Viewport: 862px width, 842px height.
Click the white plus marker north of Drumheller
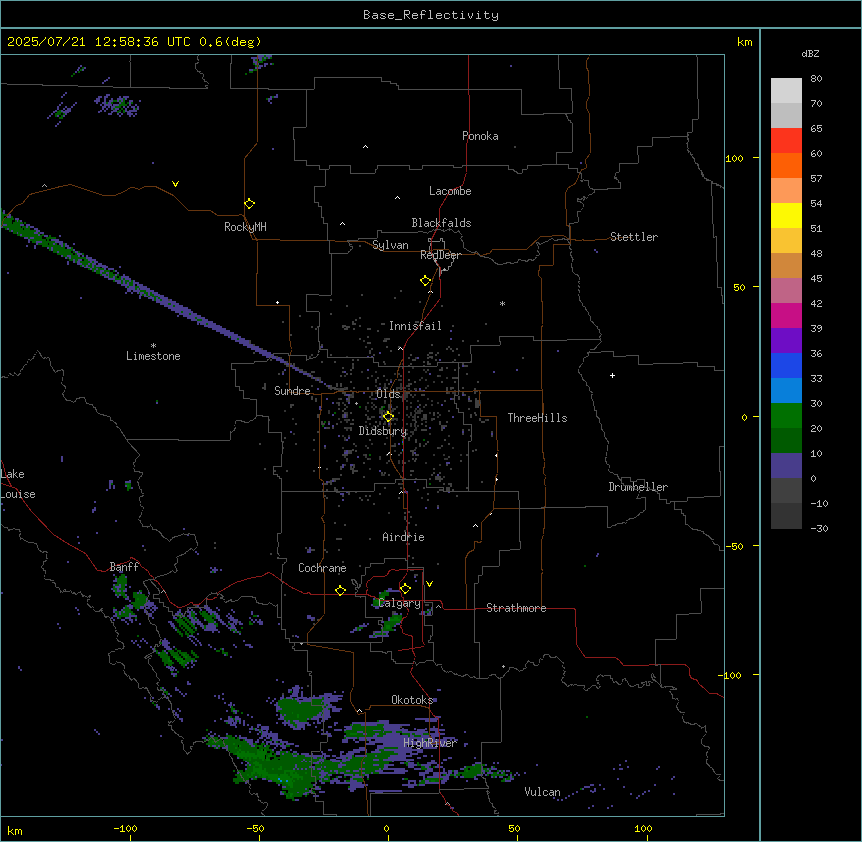pyautogui.click(x=612, y=375)
